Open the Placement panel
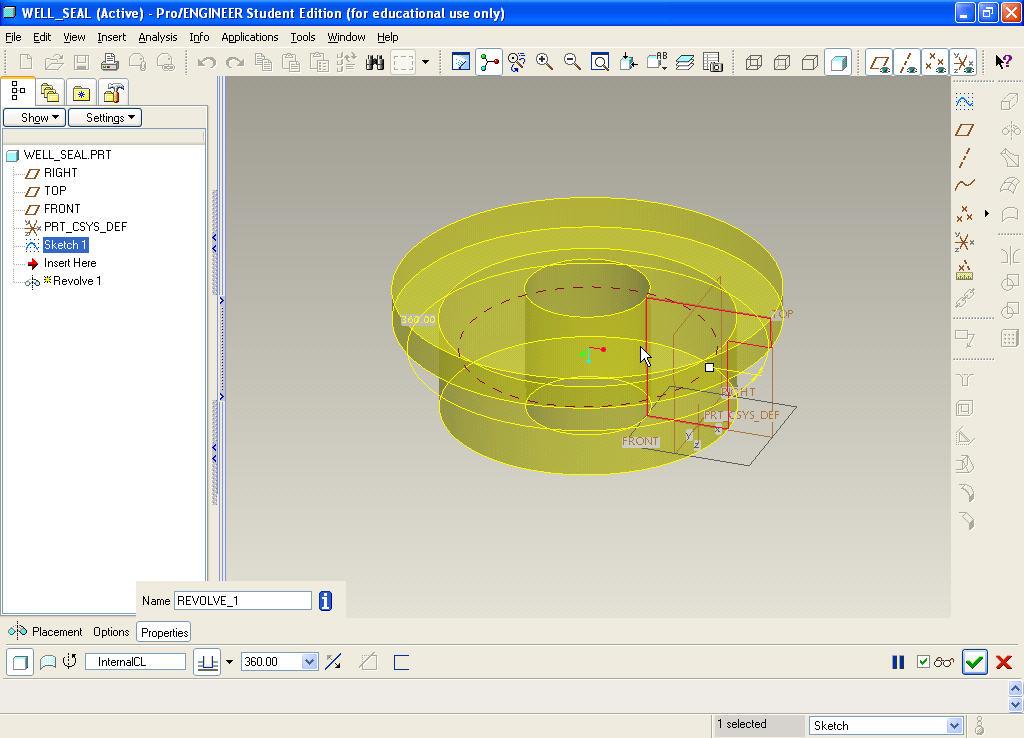1024x738 pixels. point(57,632)
